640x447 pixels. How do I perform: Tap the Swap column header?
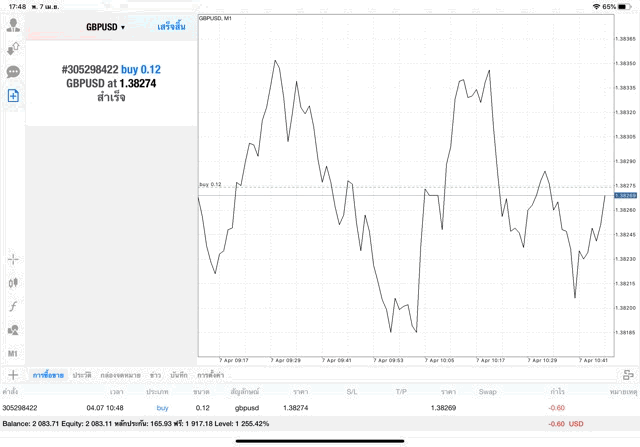[487, 392]
